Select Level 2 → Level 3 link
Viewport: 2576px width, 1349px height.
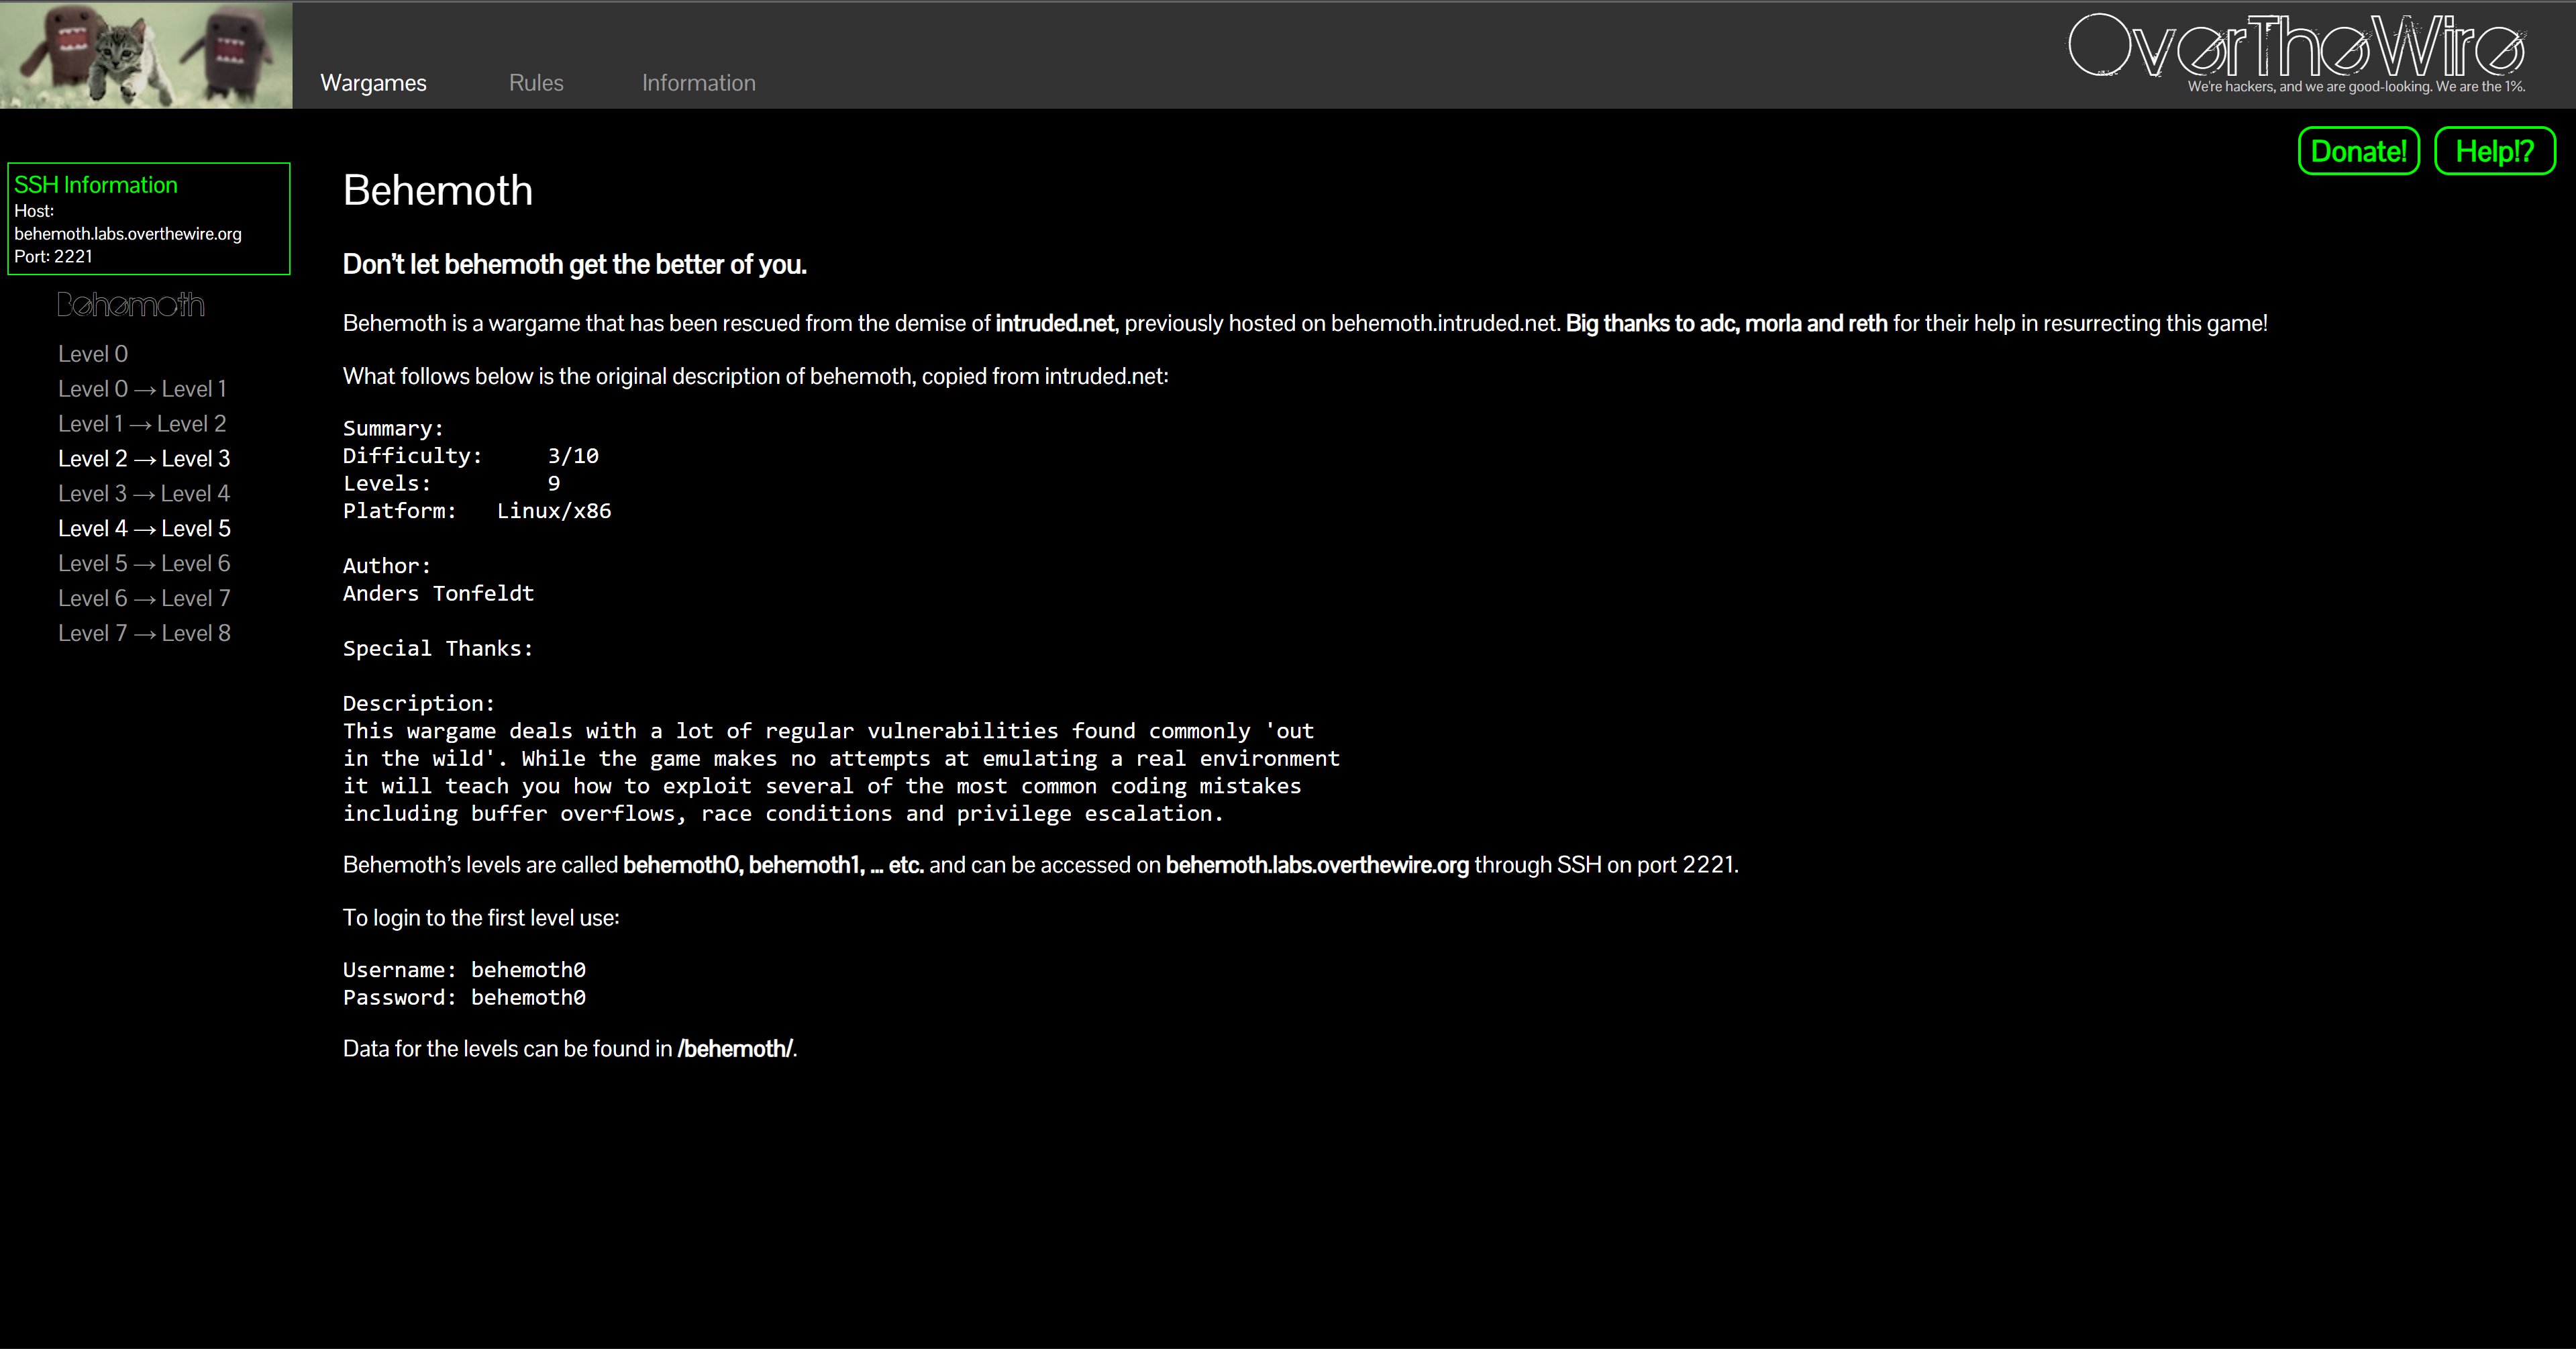pos(144,459)
